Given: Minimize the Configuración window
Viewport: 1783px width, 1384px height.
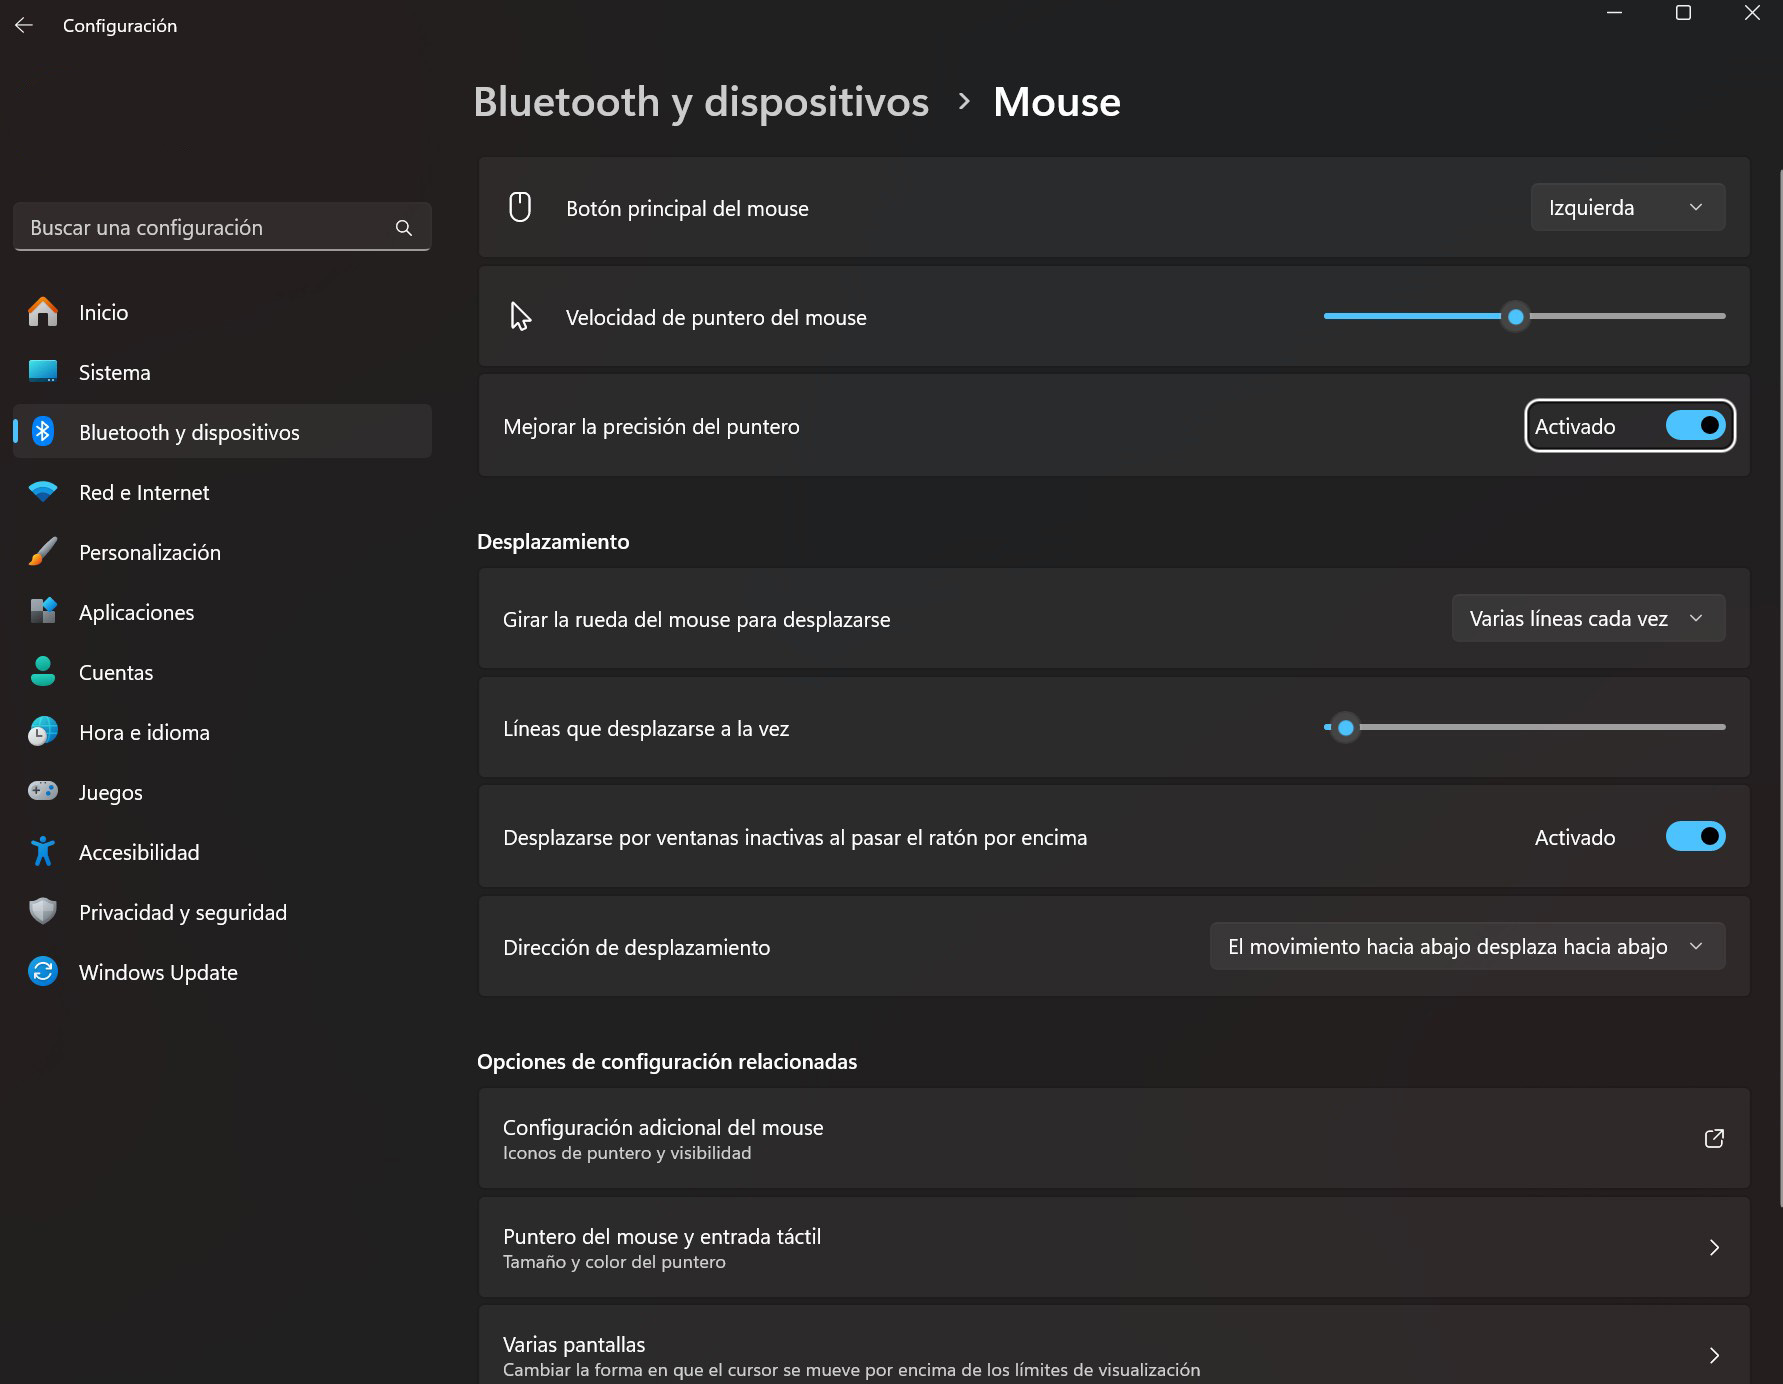Looking at the screenshot, I should pyautogui.click(x=1614, y=13).
